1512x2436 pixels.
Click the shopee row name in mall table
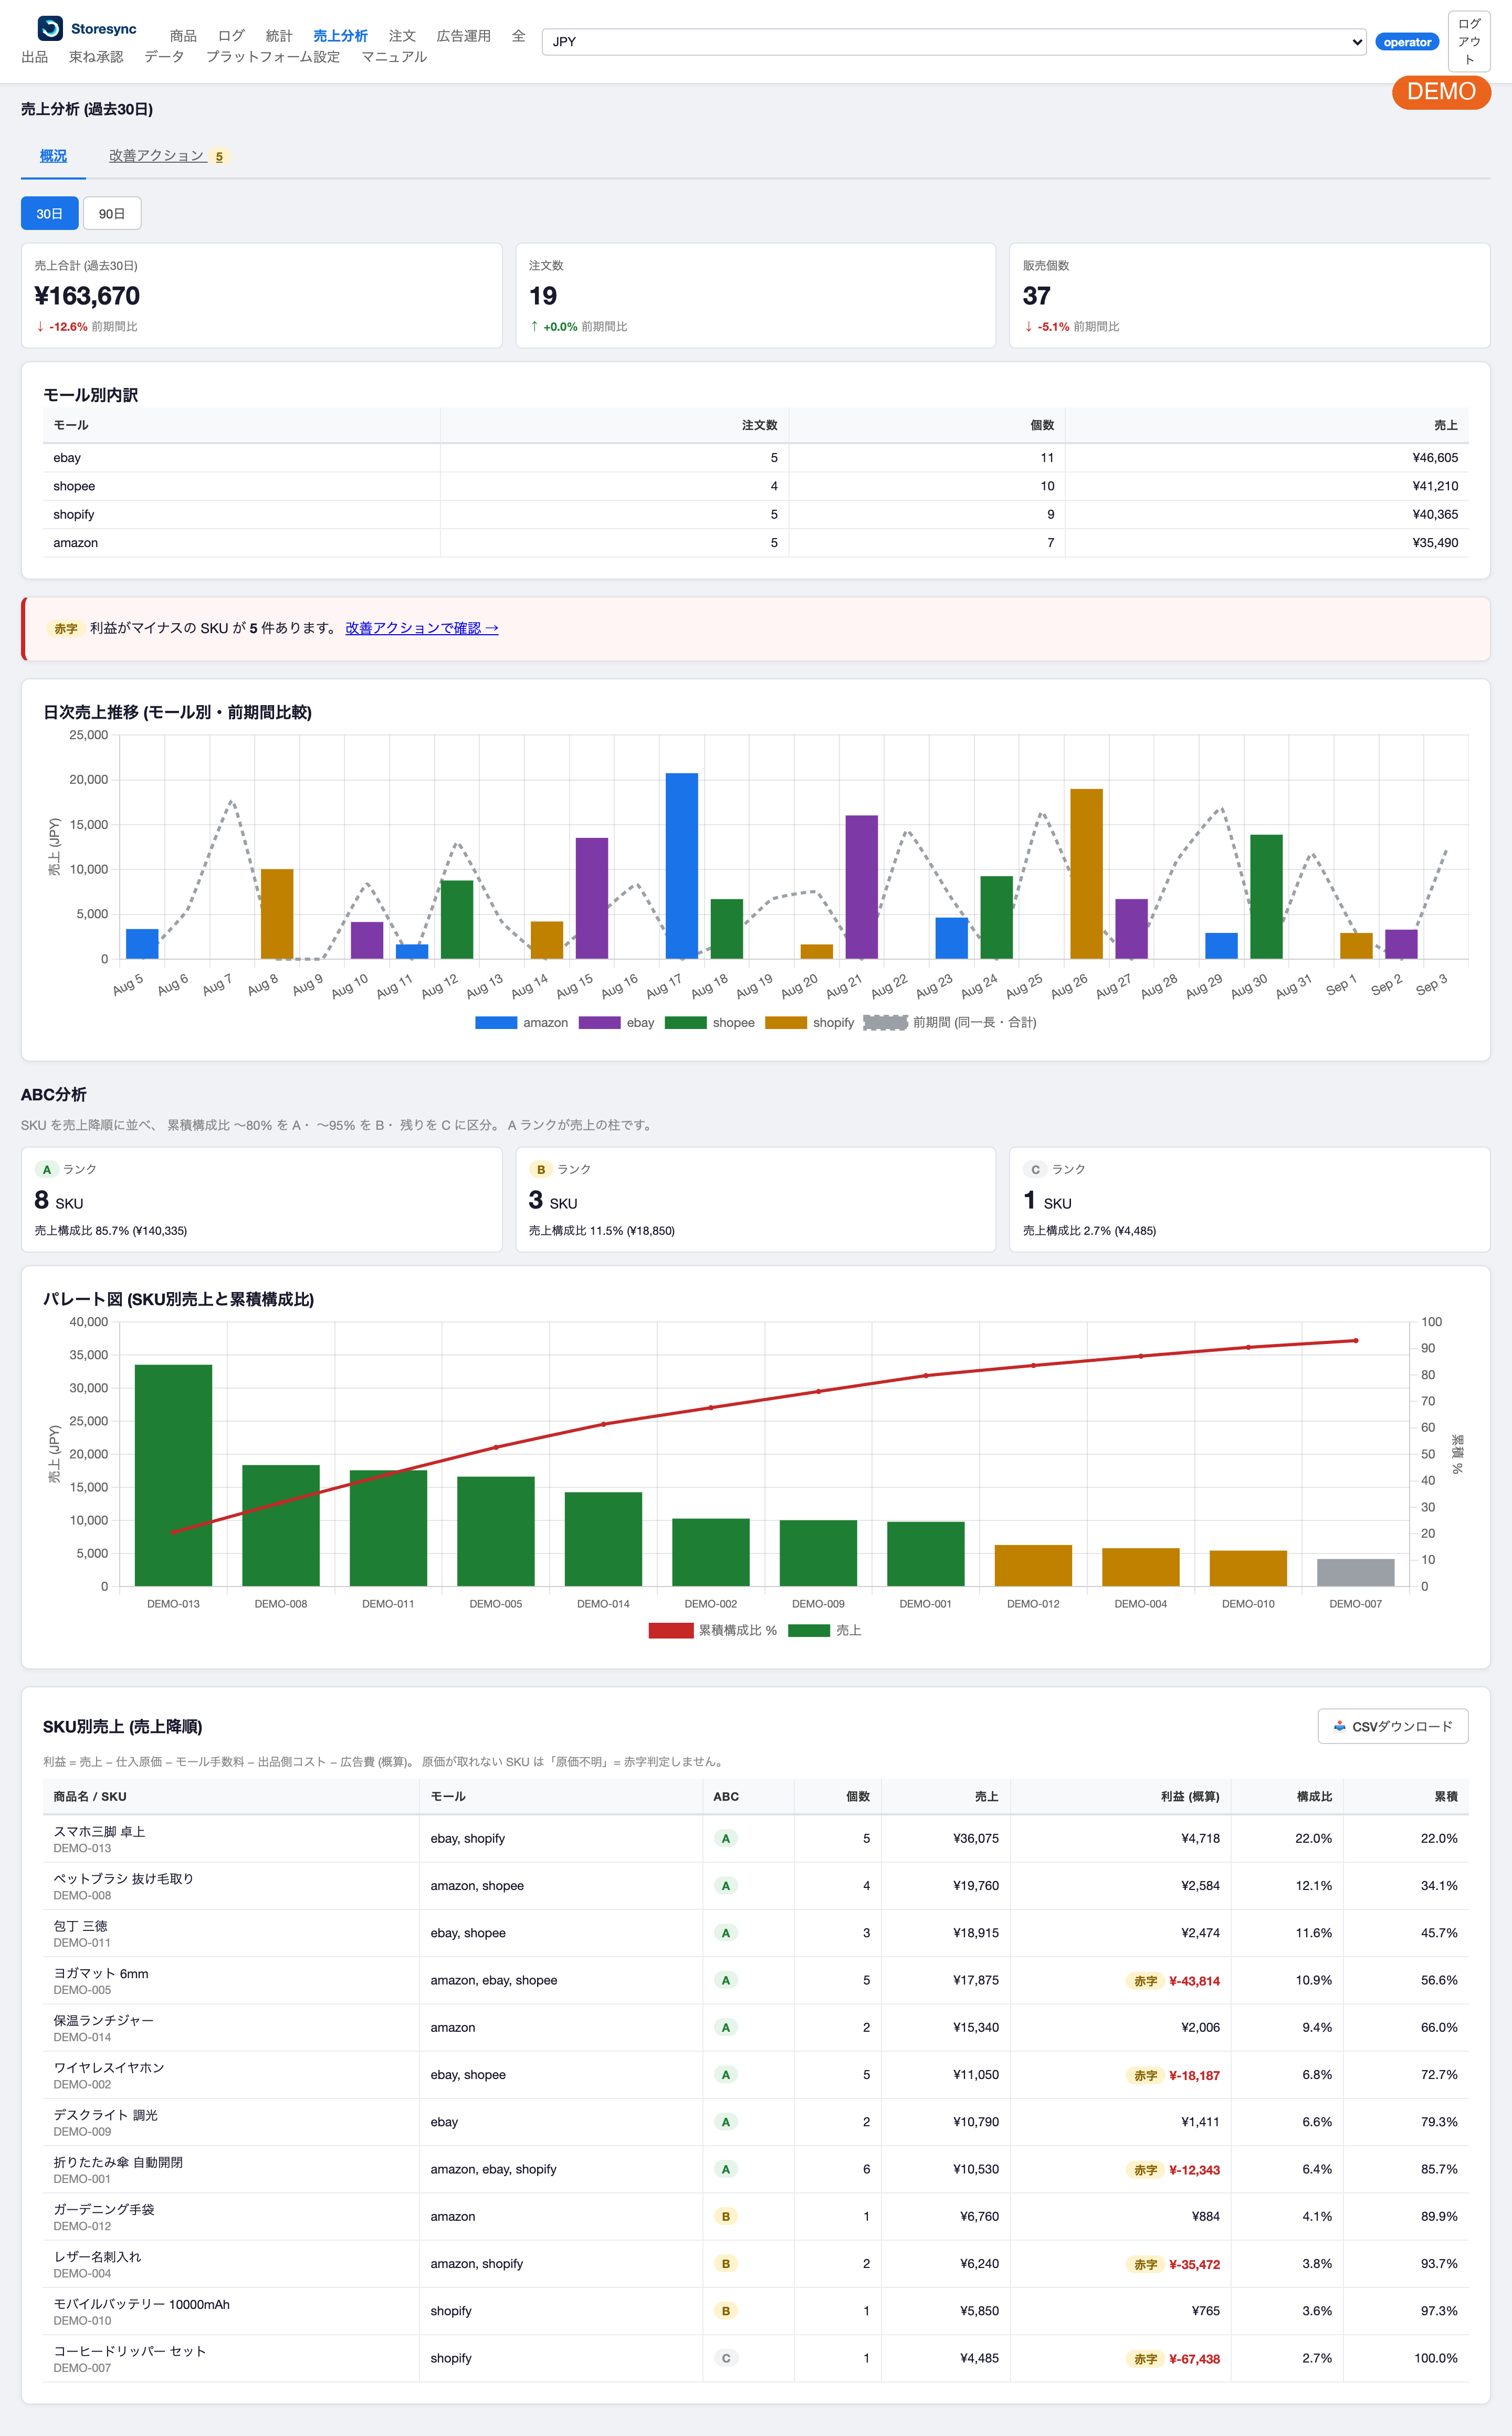74,486
